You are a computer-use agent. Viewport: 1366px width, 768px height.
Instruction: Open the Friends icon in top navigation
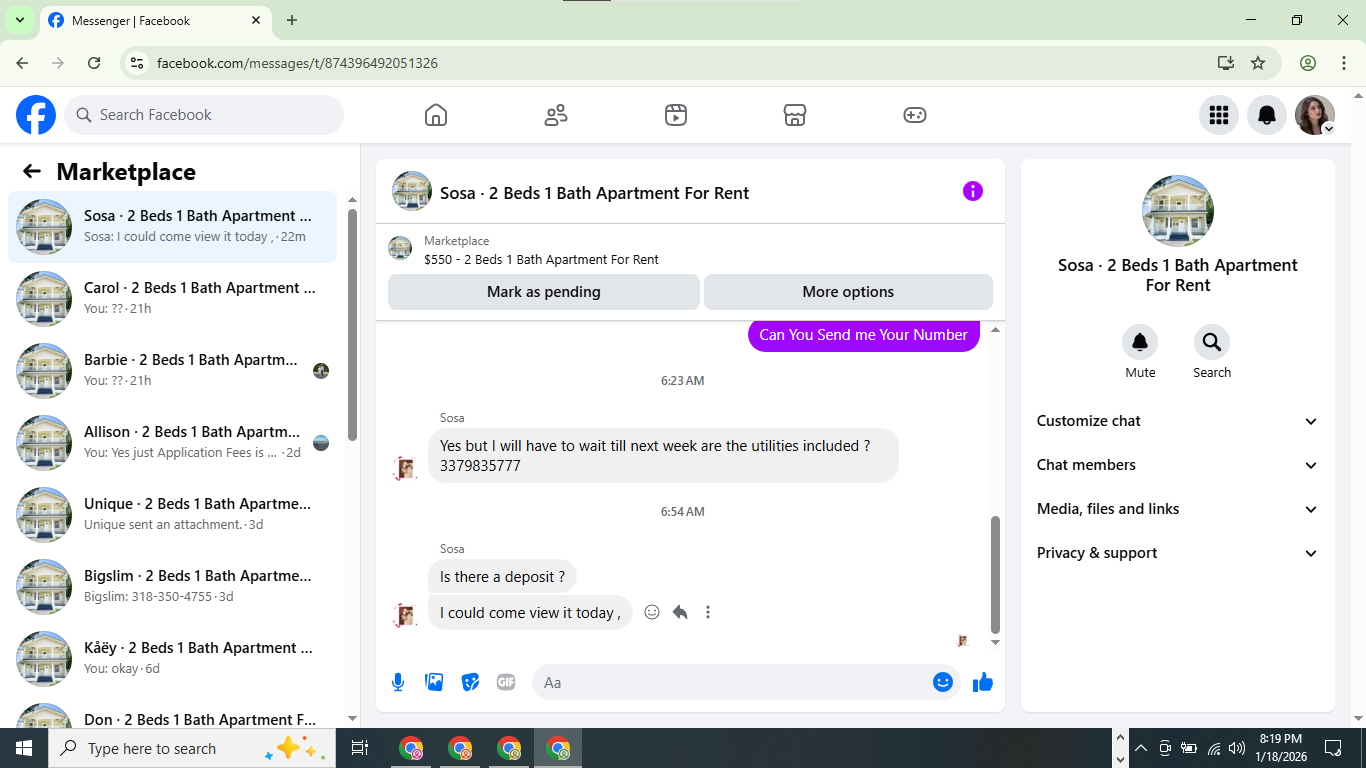[x=556, y=115]
